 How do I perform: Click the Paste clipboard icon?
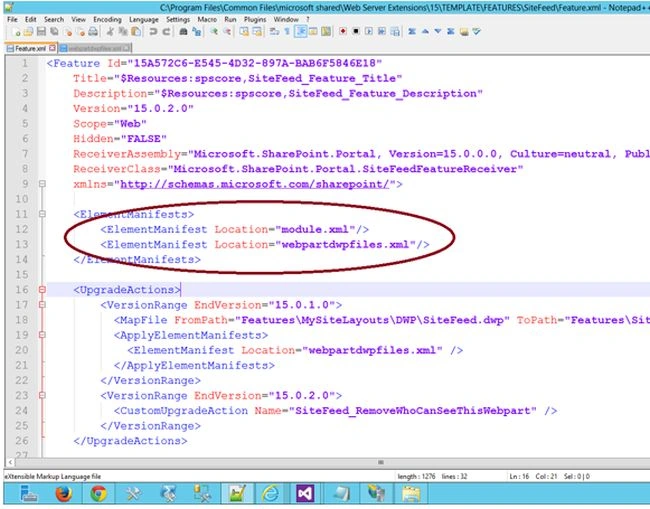(136, 32)
